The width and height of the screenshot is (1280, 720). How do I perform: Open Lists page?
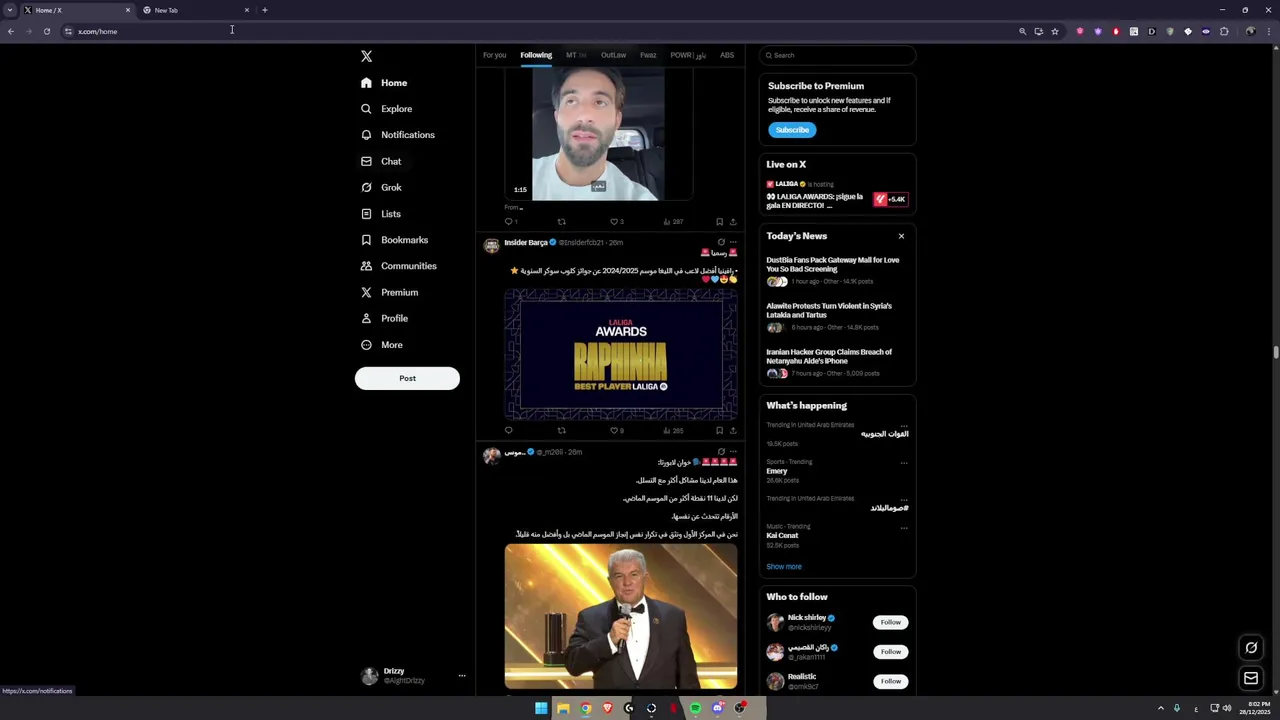381,214
